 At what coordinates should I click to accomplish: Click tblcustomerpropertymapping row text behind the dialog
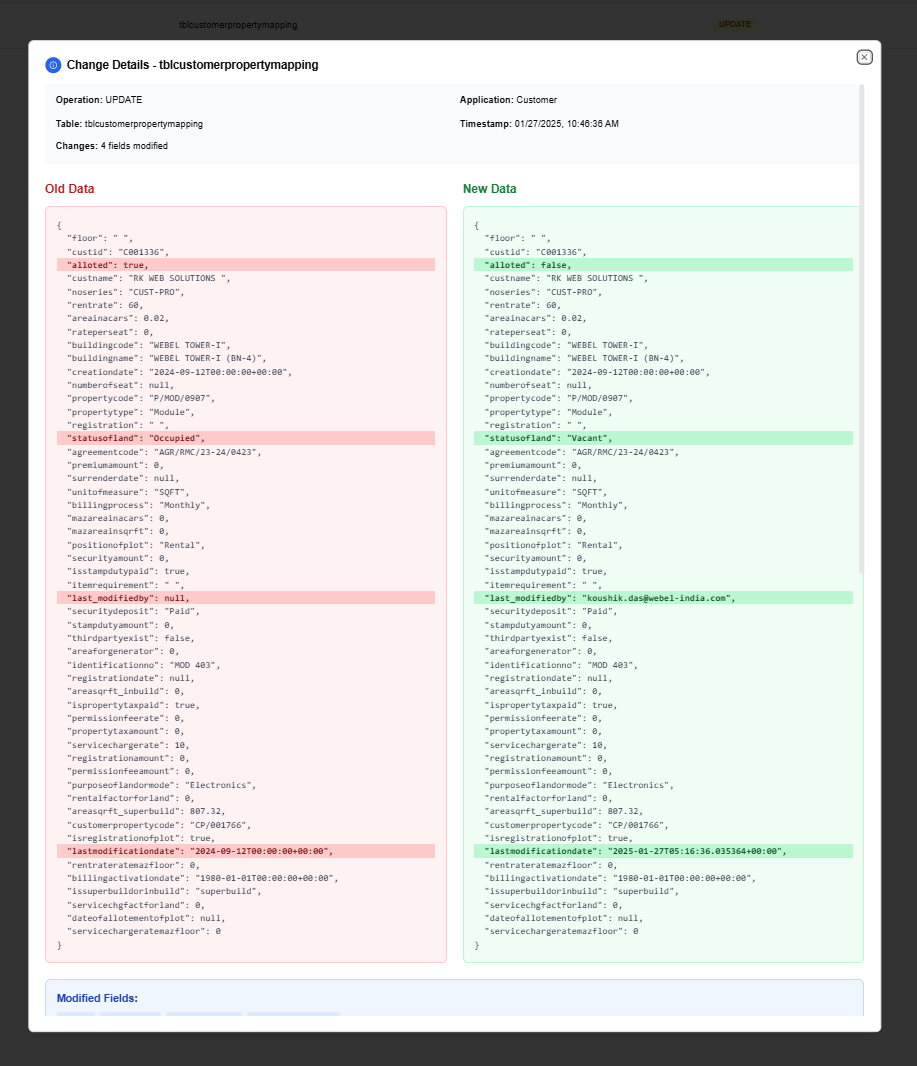point(238,24)
